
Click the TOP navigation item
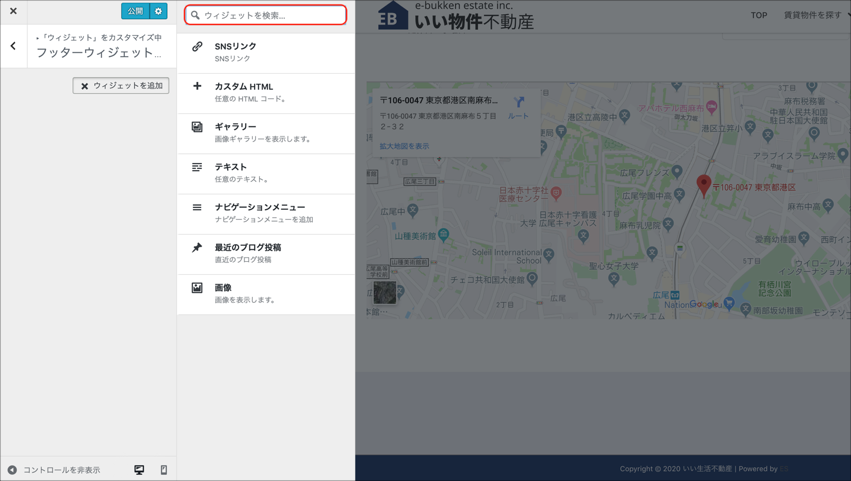pyautogui.click(x=759, y=15)
